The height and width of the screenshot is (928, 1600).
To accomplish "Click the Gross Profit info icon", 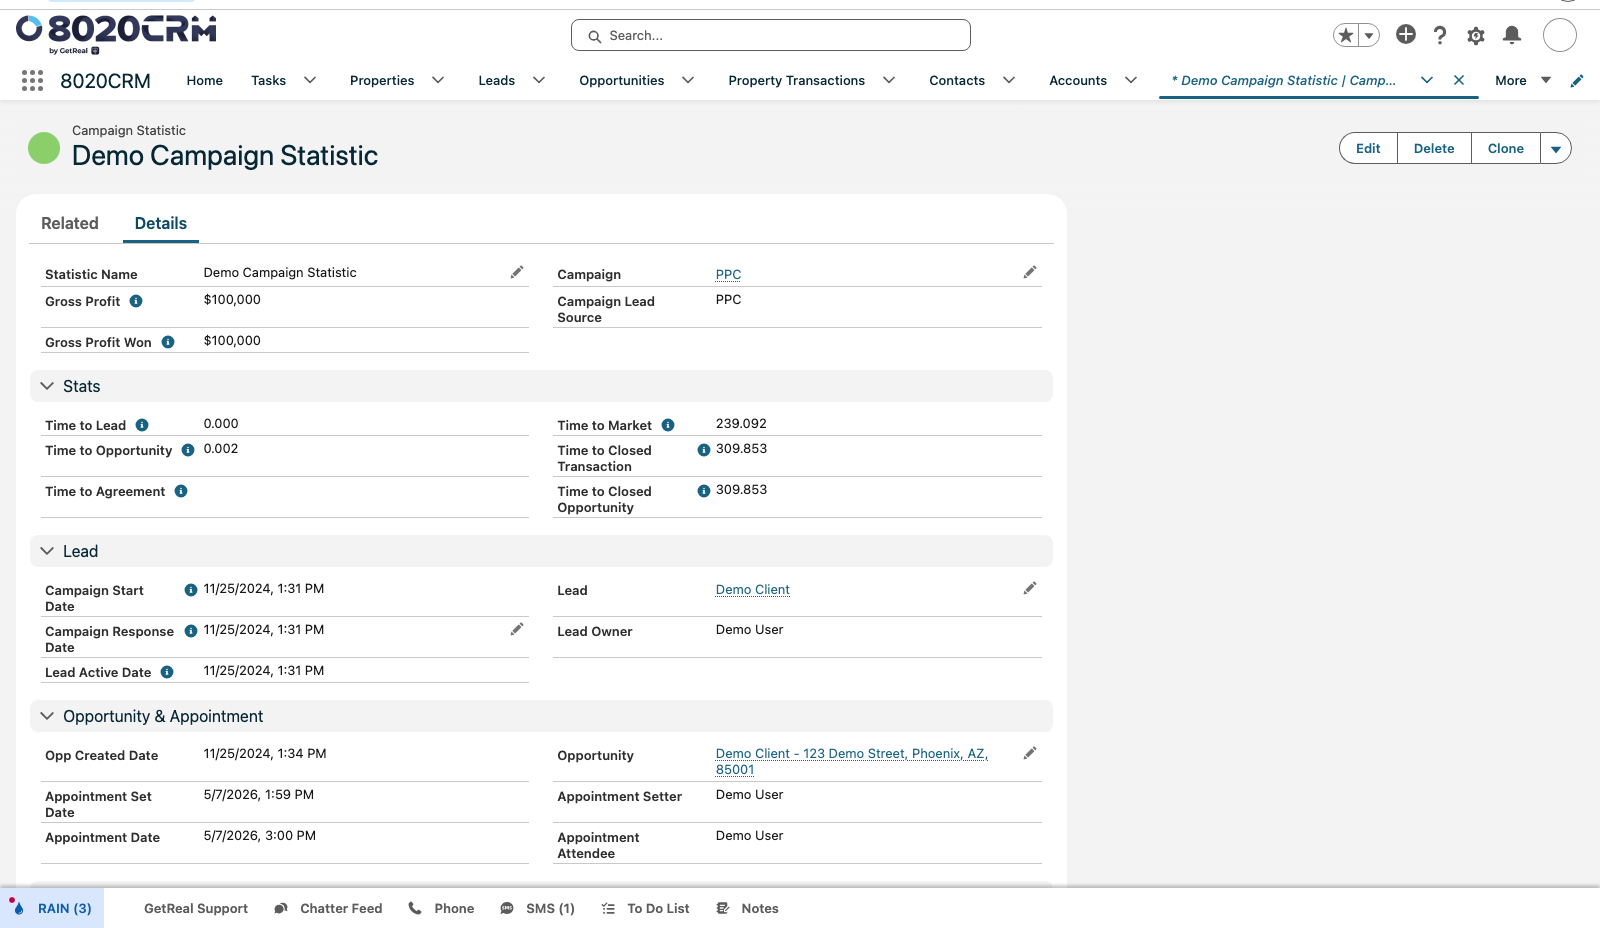I will (136, 301).
